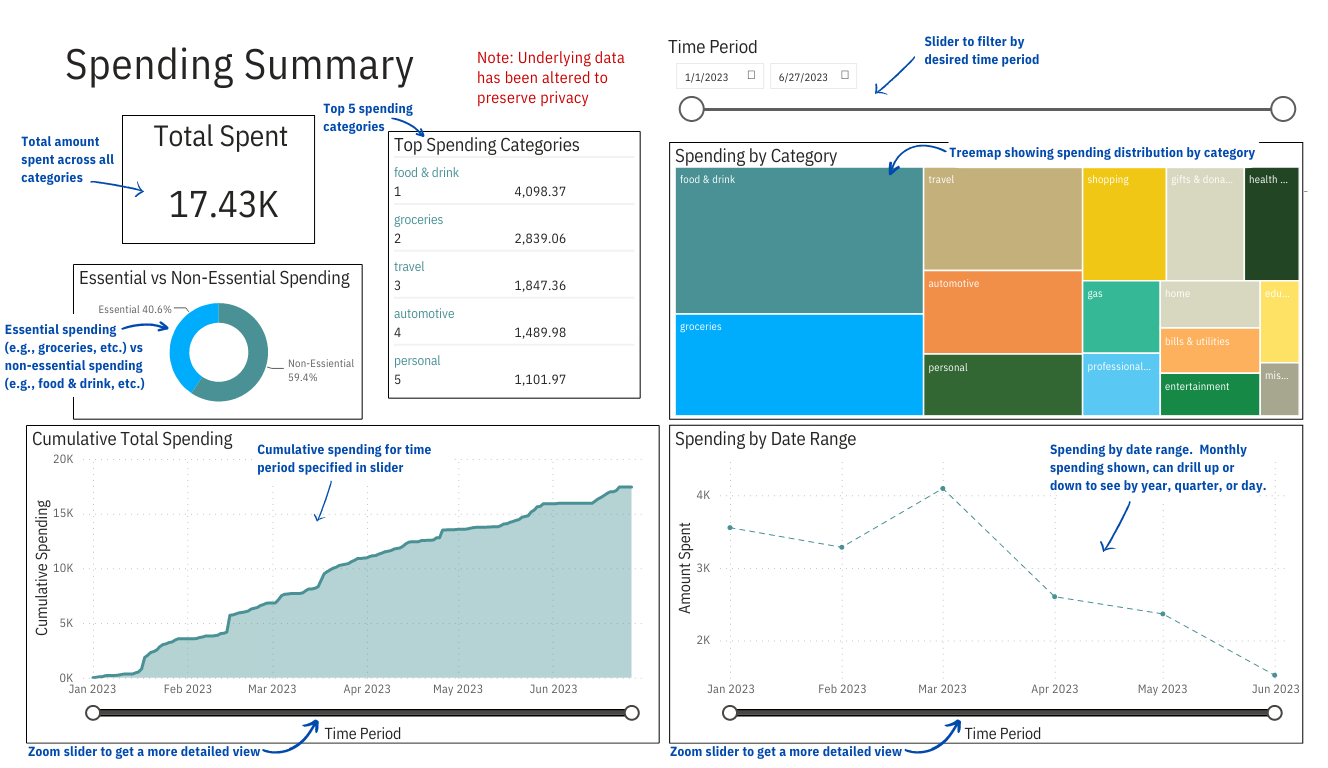Select the mis... treemap tile
This screenshot has height=768, width=1328.
[x=1280, y=389]
